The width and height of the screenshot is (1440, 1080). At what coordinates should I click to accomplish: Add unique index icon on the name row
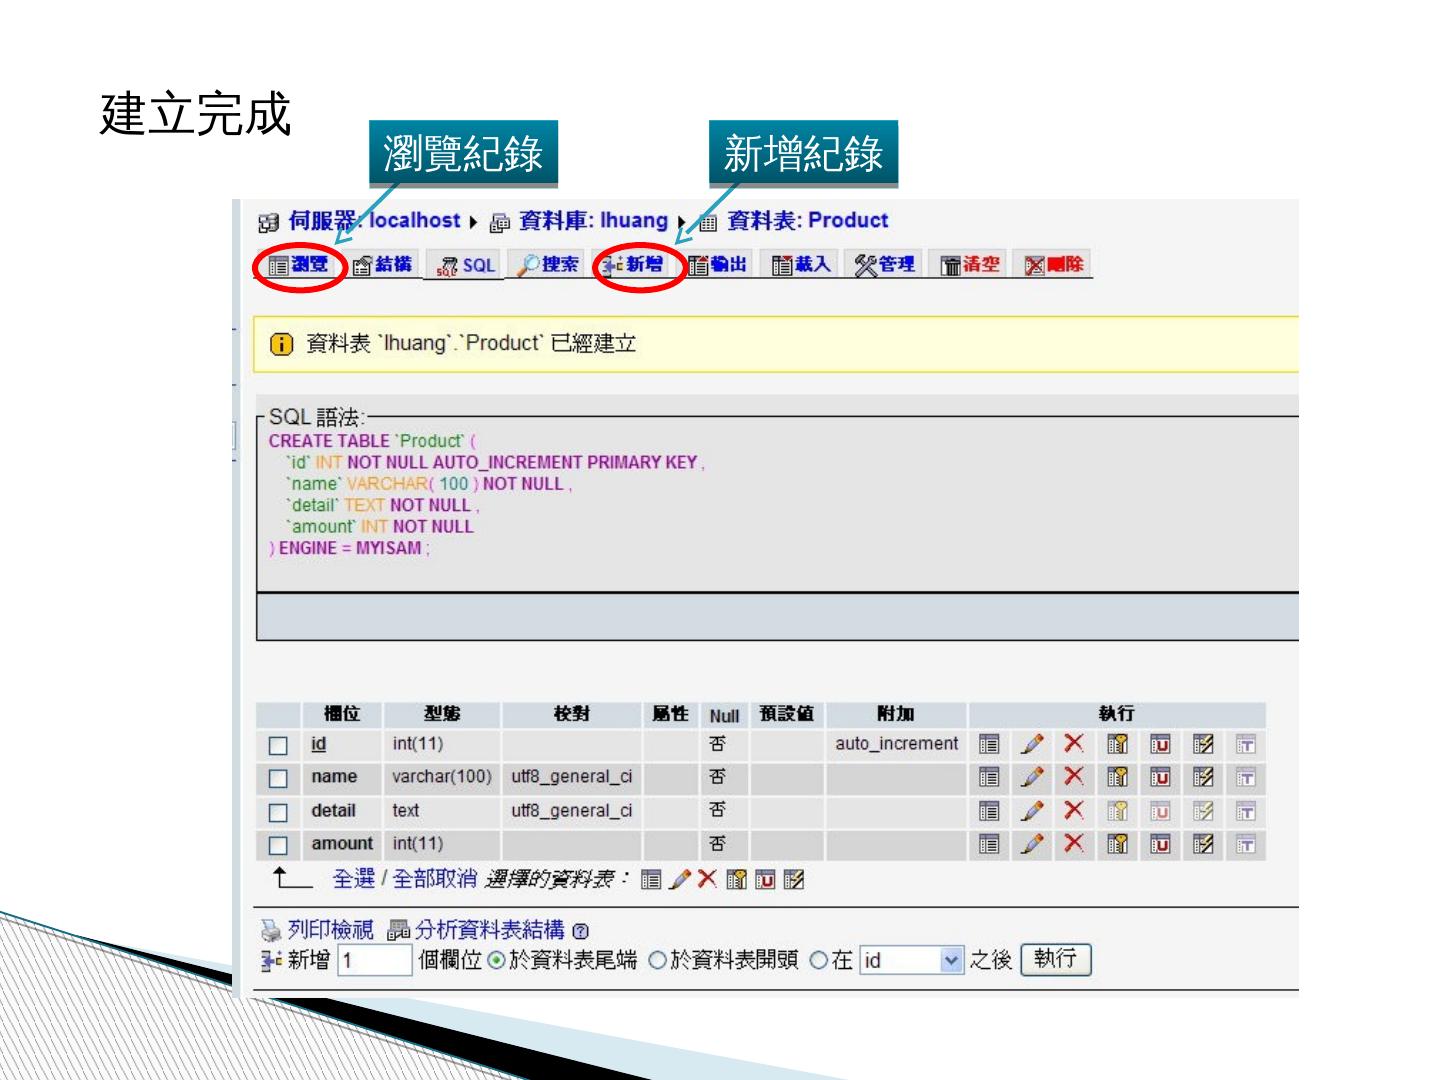(1160, 777)
